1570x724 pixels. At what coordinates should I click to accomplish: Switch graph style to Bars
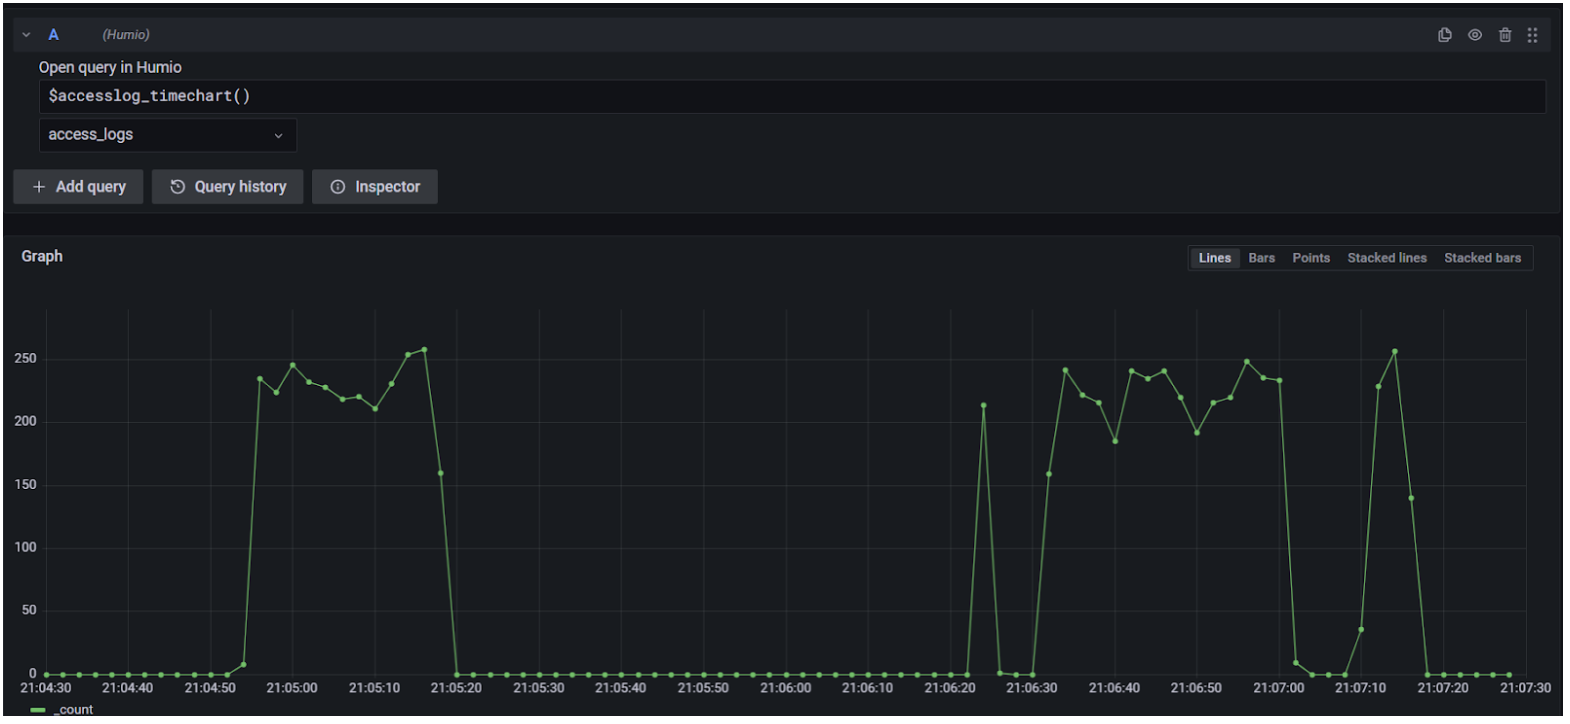click(1261, 258)
